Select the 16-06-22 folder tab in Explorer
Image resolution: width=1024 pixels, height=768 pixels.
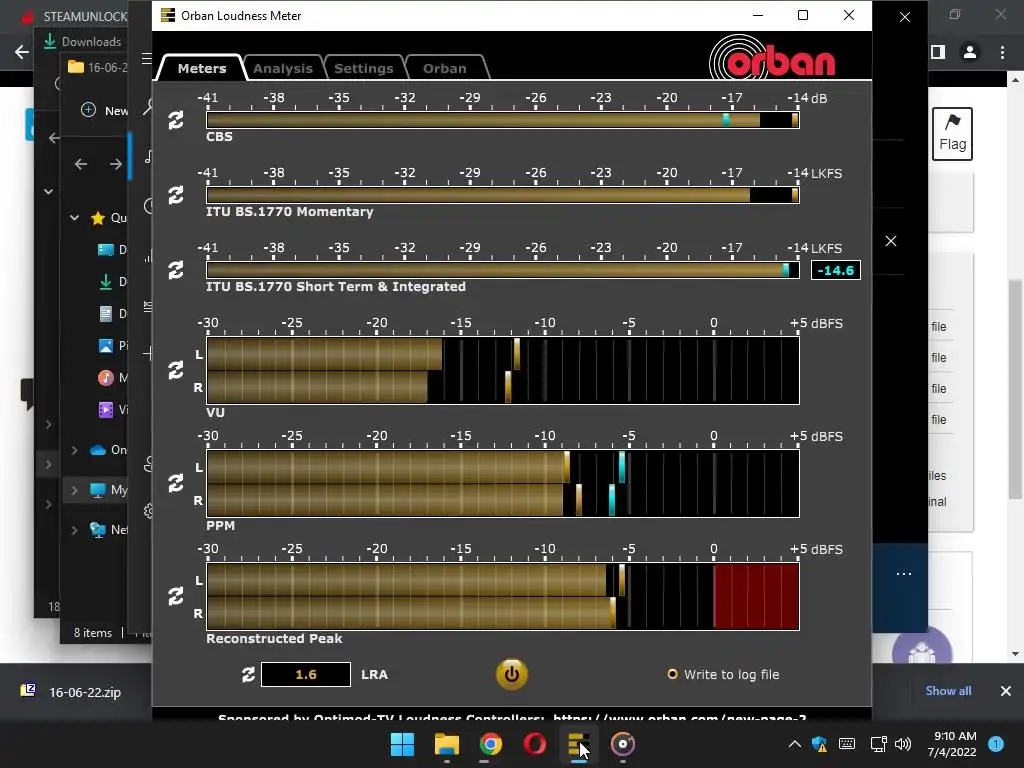98,67
